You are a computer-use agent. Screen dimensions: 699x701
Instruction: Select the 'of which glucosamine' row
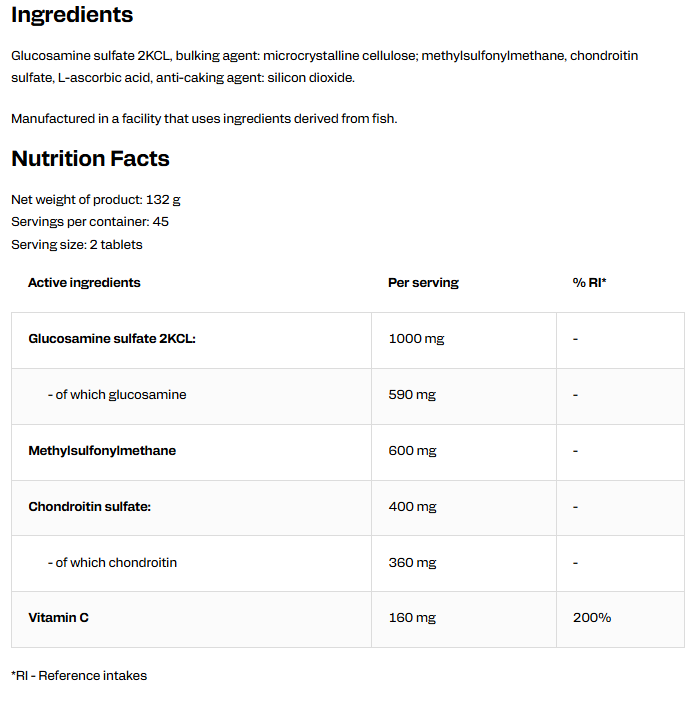pos(348,396)
